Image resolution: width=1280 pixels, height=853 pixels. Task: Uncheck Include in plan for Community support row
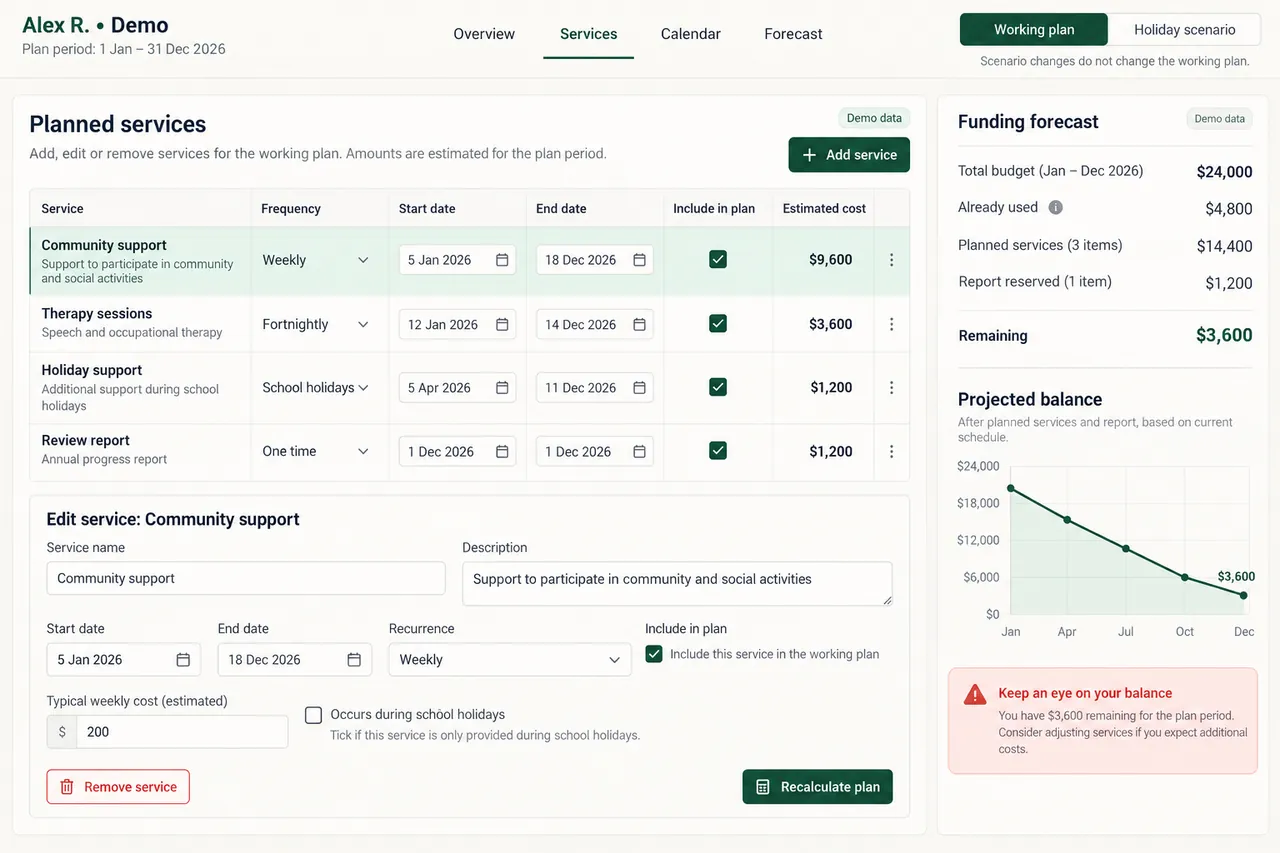pyautogui.click(x=717, y=259)
